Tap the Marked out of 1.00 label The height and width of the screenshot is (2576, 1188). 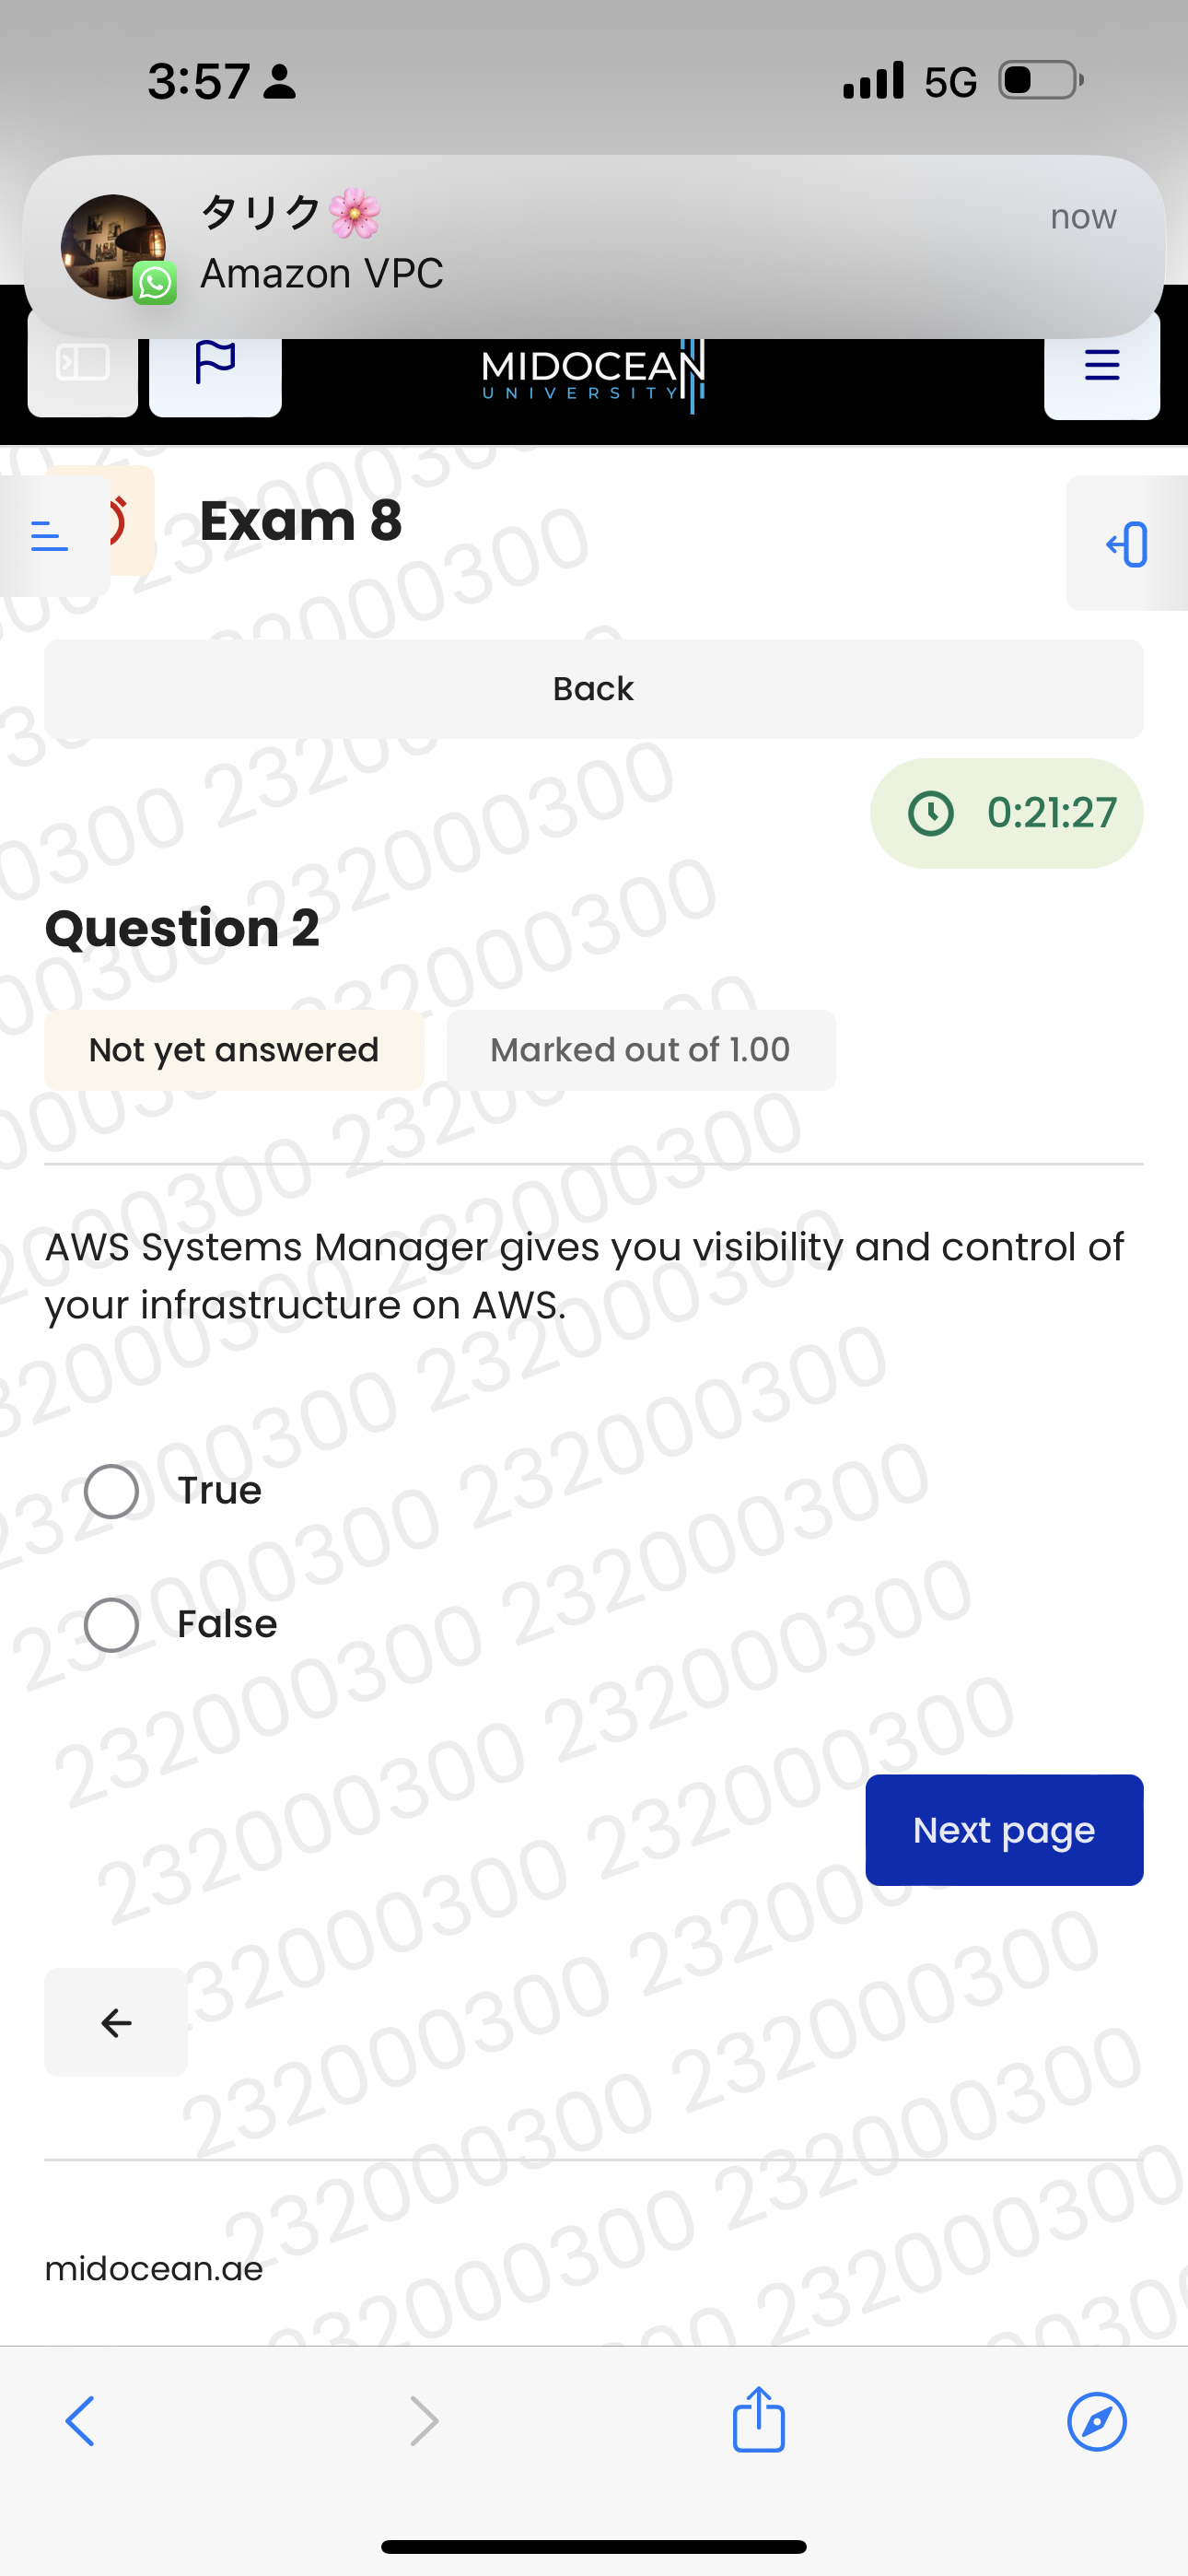tap(640, 1049)
